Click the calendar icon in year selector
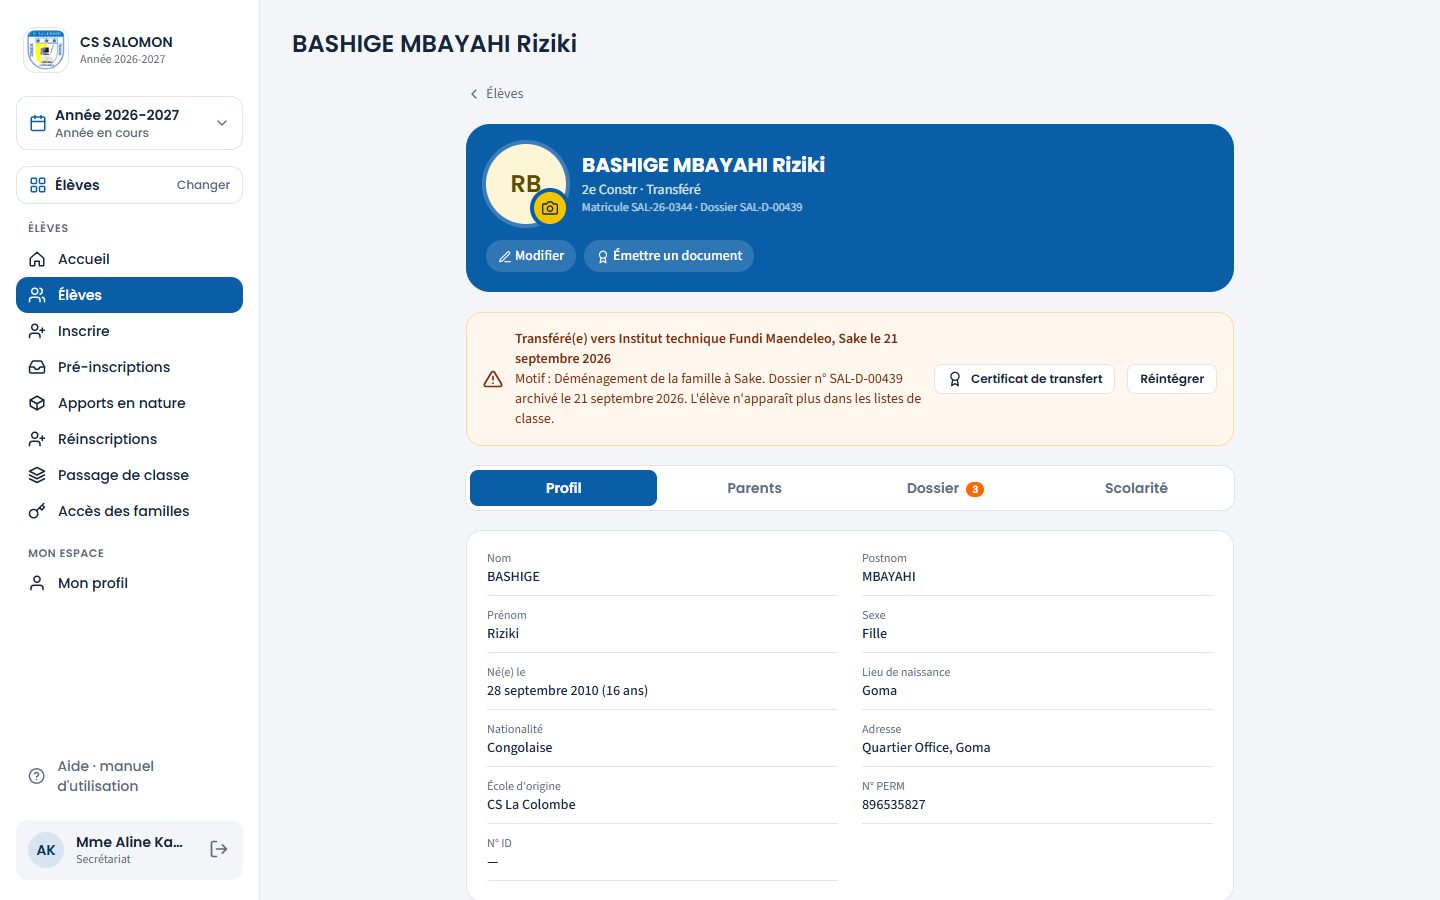This screenshot has width=1440, height=900. tap(38, 123)
